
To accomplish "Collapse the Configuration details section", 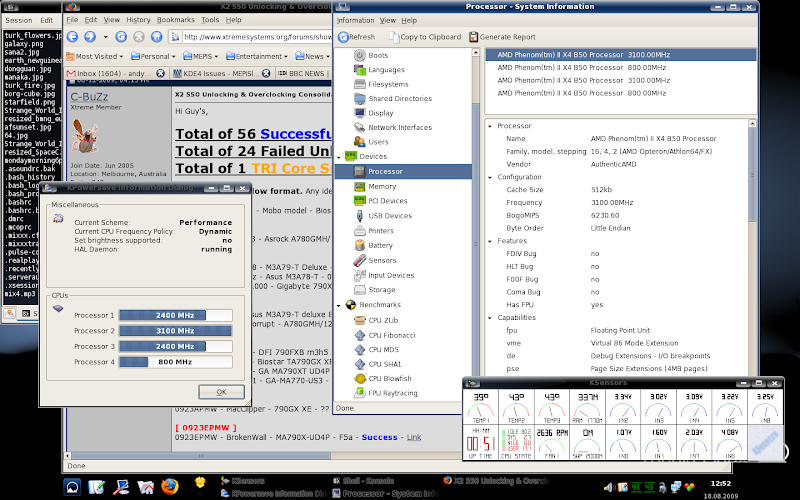I will point(490,177).
